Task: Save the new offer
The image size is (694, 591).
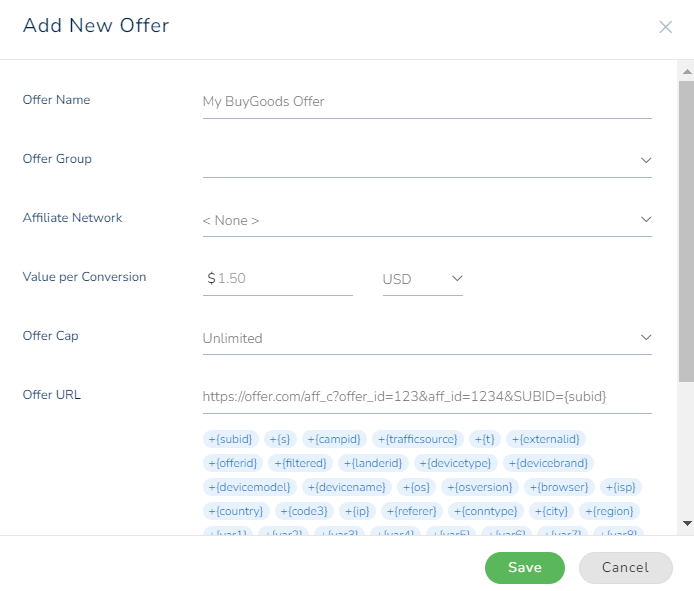Action: (x=524, y=568)
